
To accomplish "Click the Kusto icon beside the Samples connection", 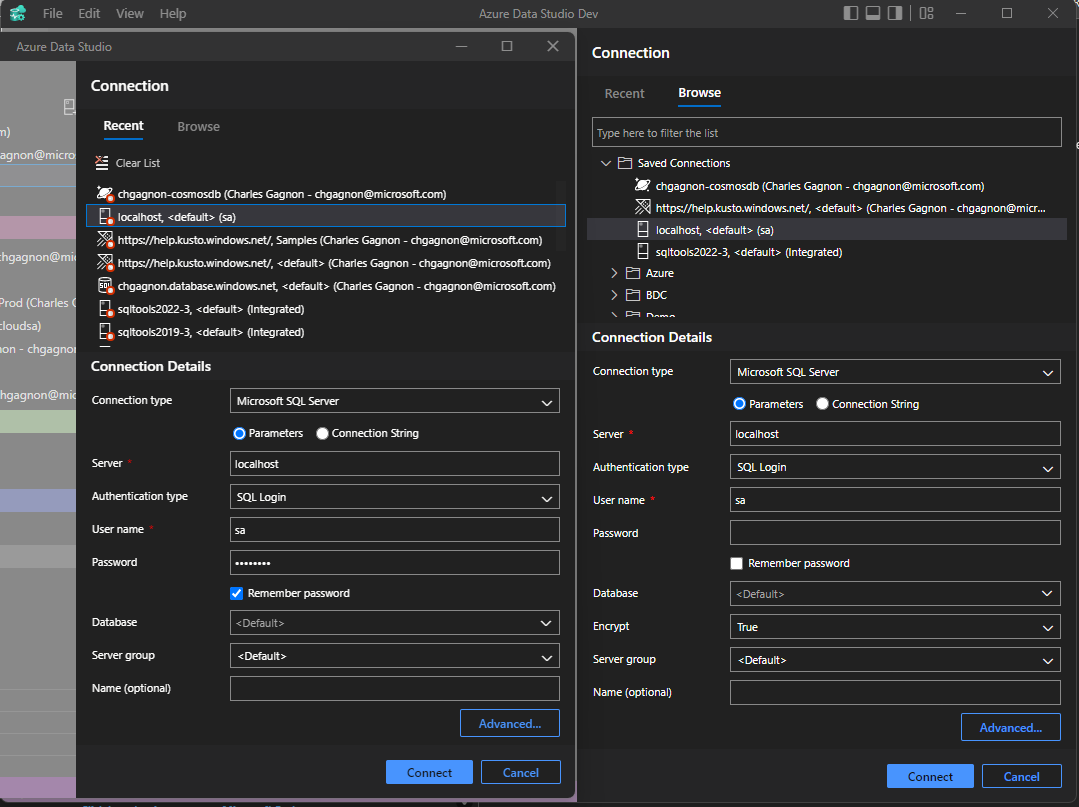I will (105, 239).
